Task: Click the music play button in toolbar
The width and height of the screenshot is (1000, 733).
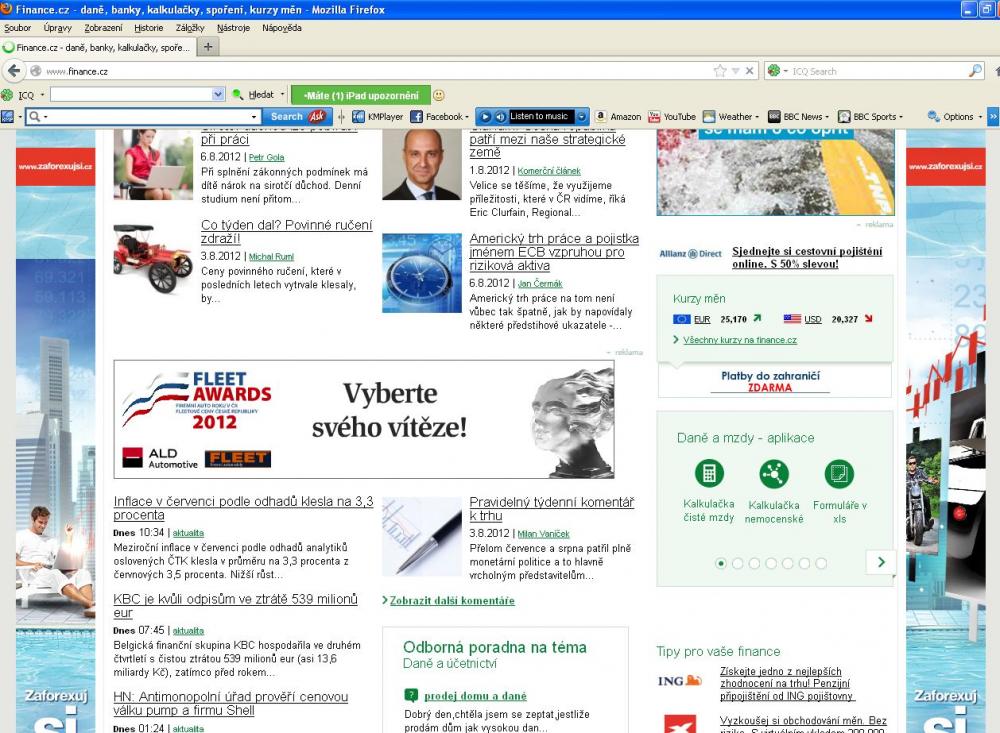Action: [x=485, y=117]
